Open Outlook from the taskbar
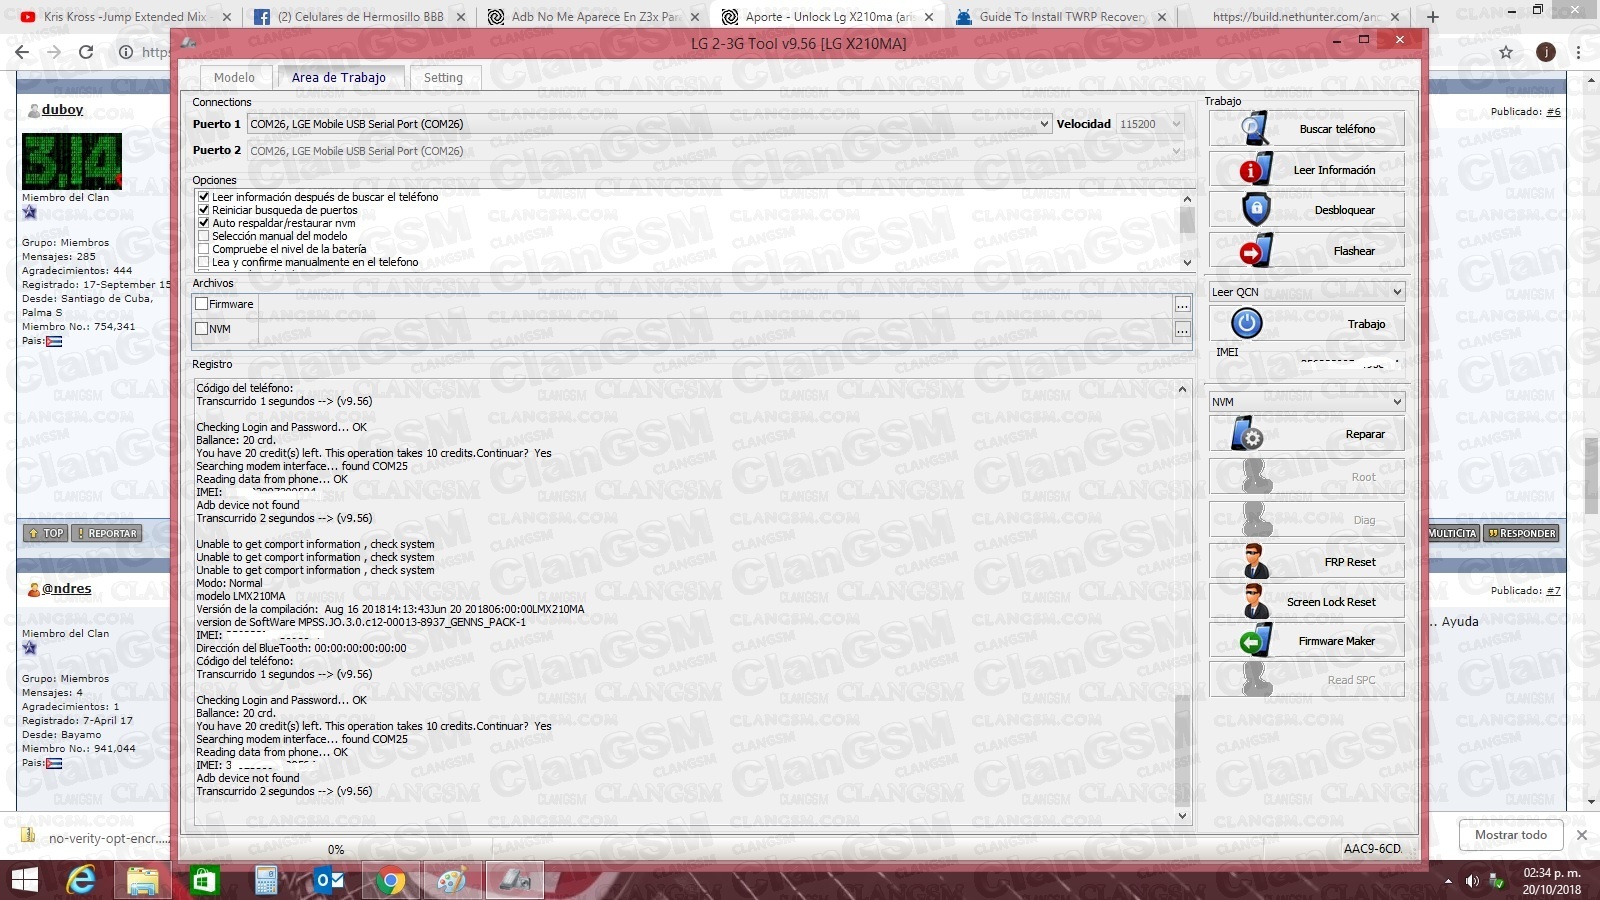Image resolution: width=1600 pixels, height=900 pixels. click(x=328, y=880)
